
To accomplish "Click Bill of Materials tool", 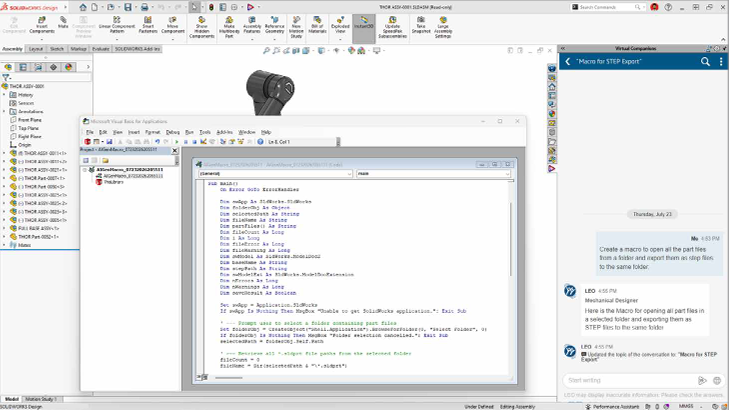I will (x=317, y=25).
